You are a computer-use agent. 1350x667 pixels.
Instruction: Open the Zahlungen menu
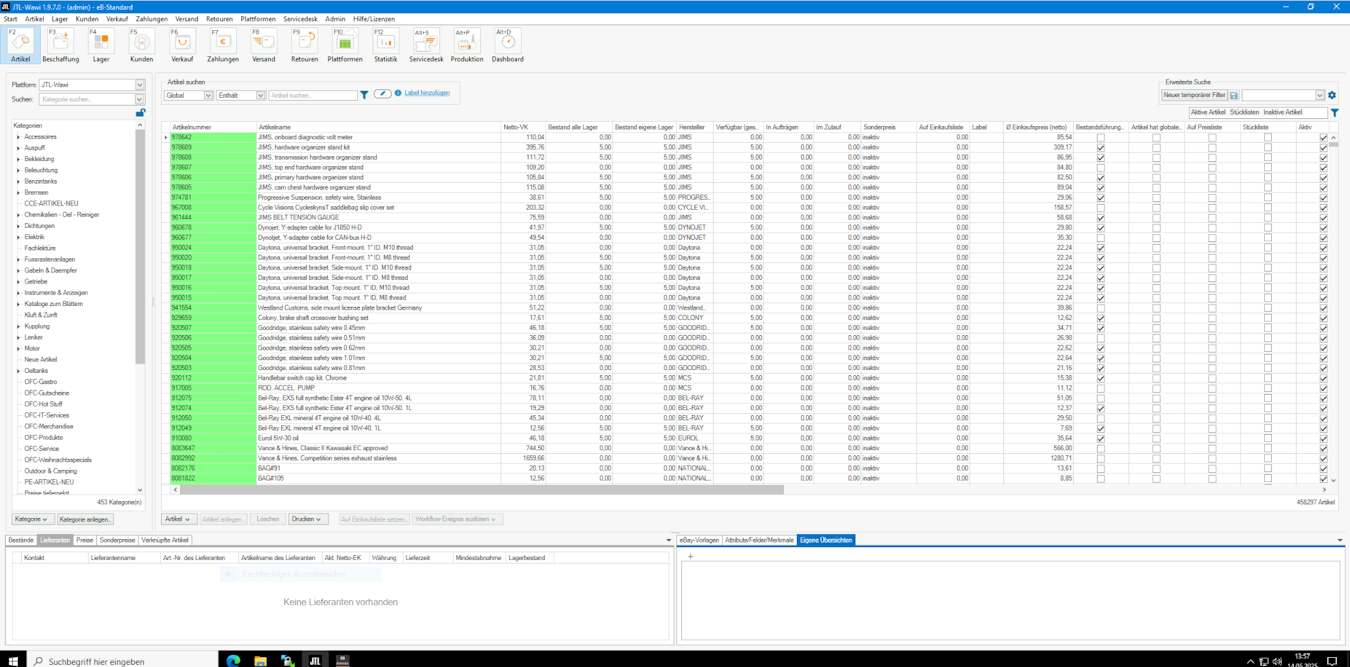tap(152, 19)
